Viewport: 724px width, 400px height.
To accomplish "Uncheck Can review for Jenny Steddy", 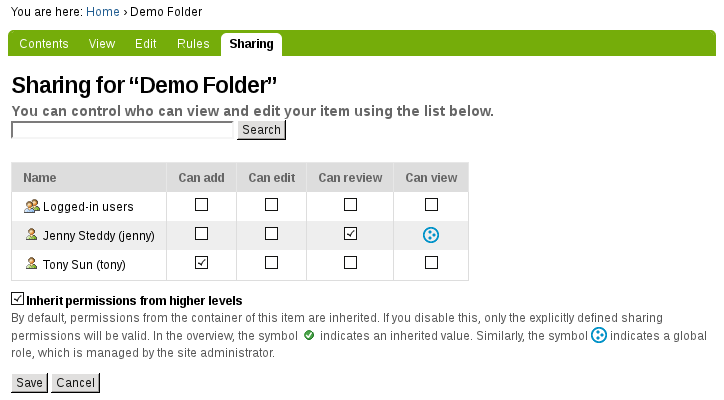I will point(350,234).
